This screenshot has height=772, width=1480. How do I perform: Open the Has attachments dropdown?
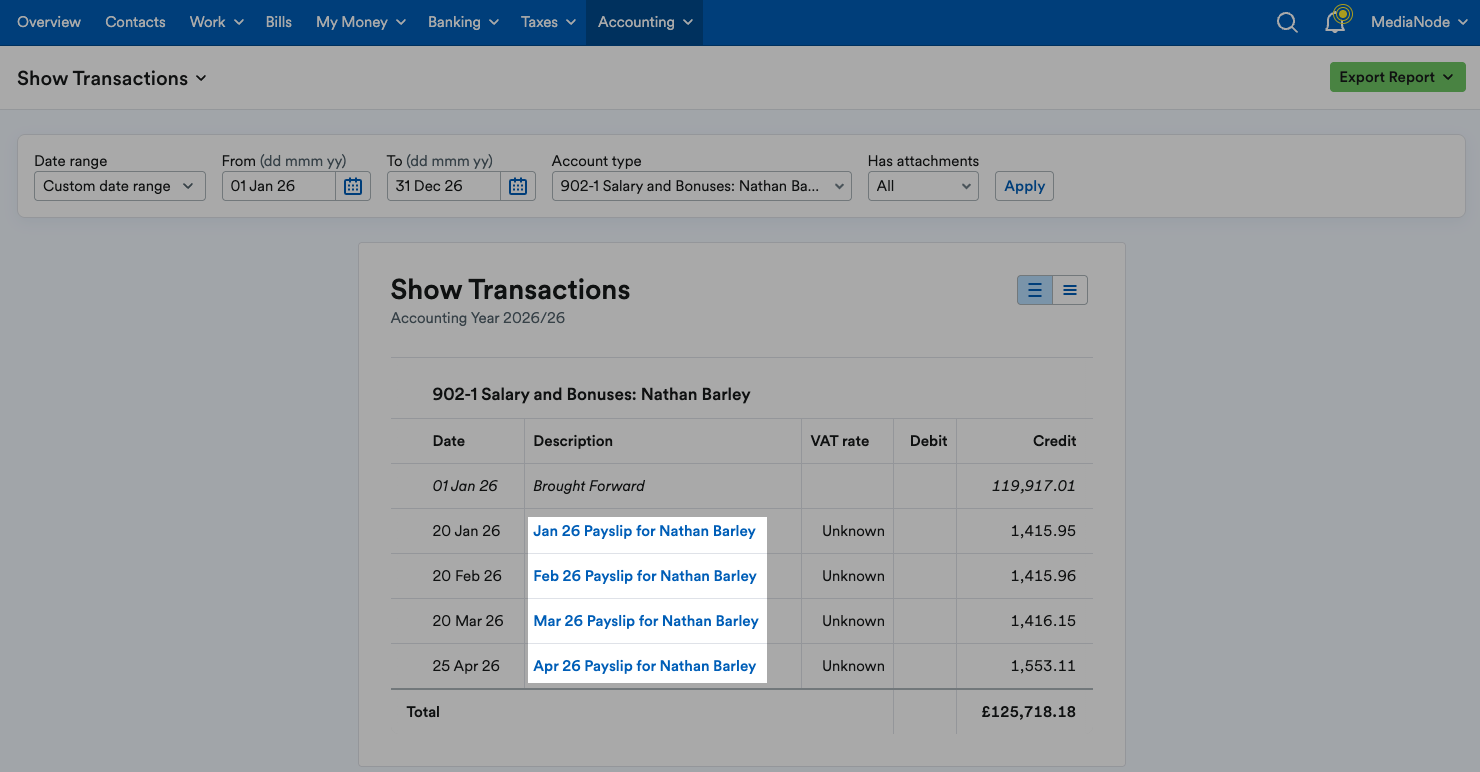(x=923, y=186)
